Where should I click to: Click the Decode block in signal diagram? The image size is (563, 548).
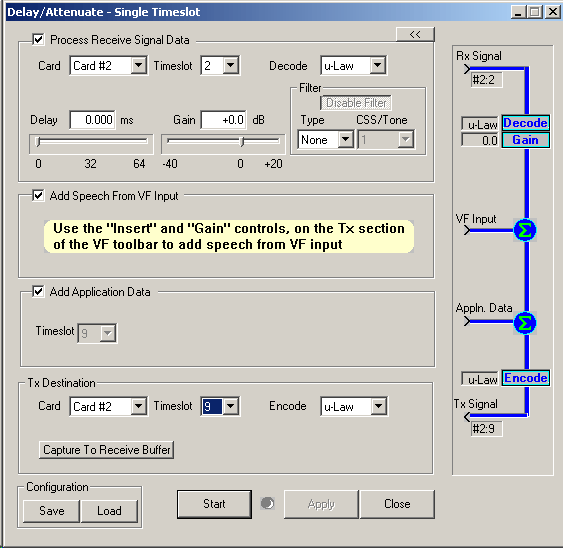(x=525, y=123)
